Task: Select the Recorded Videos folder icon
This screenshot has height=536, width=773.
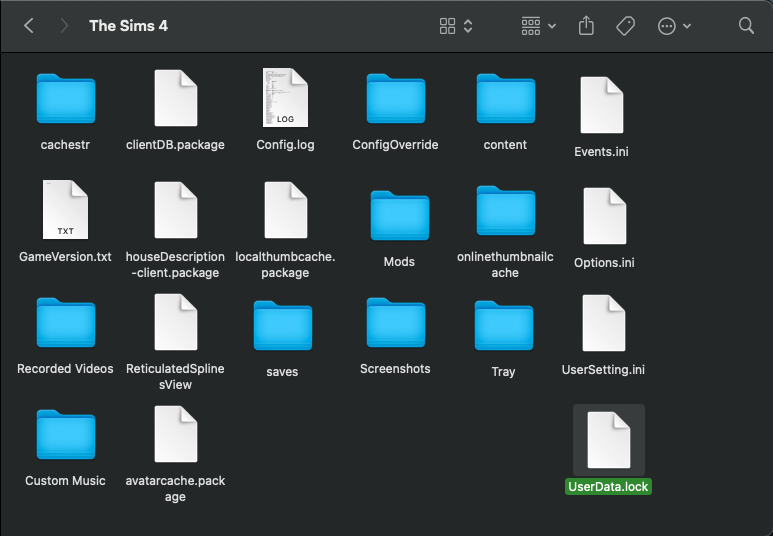Action: click(x=66, y=322)
